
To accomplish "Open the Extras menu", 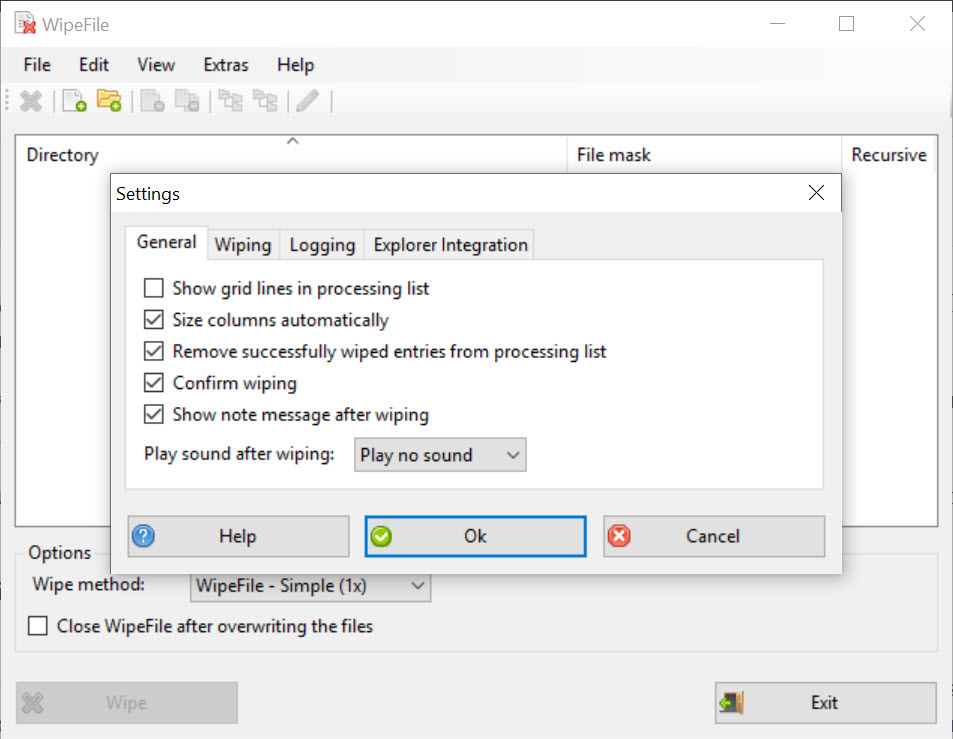I will [x=226, y=64].
